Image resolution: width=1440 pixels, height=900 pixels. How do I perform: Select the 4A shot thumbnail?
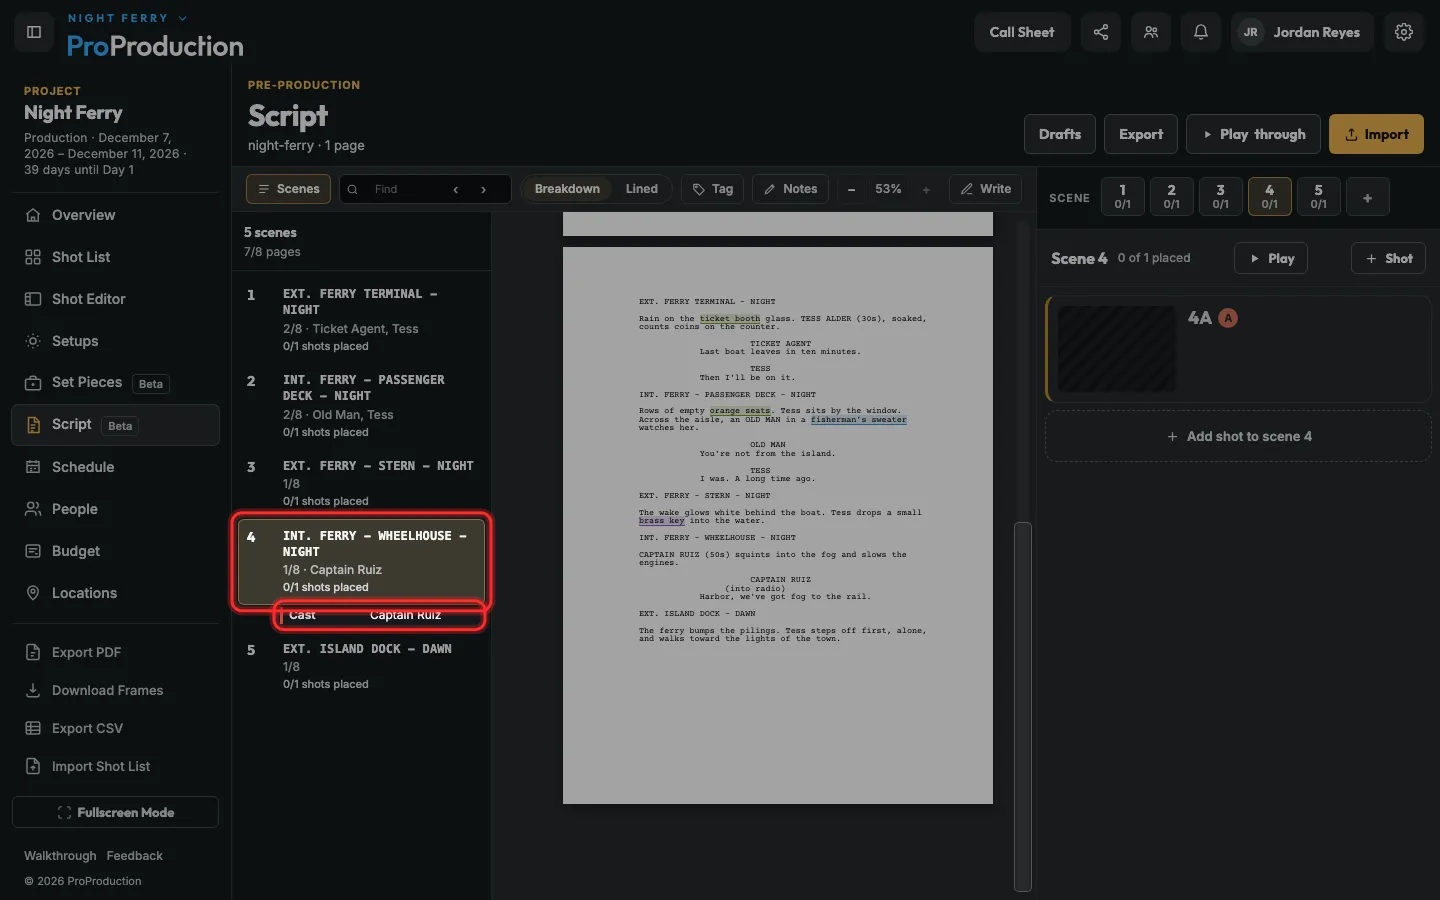click(x=1117, y=349)
